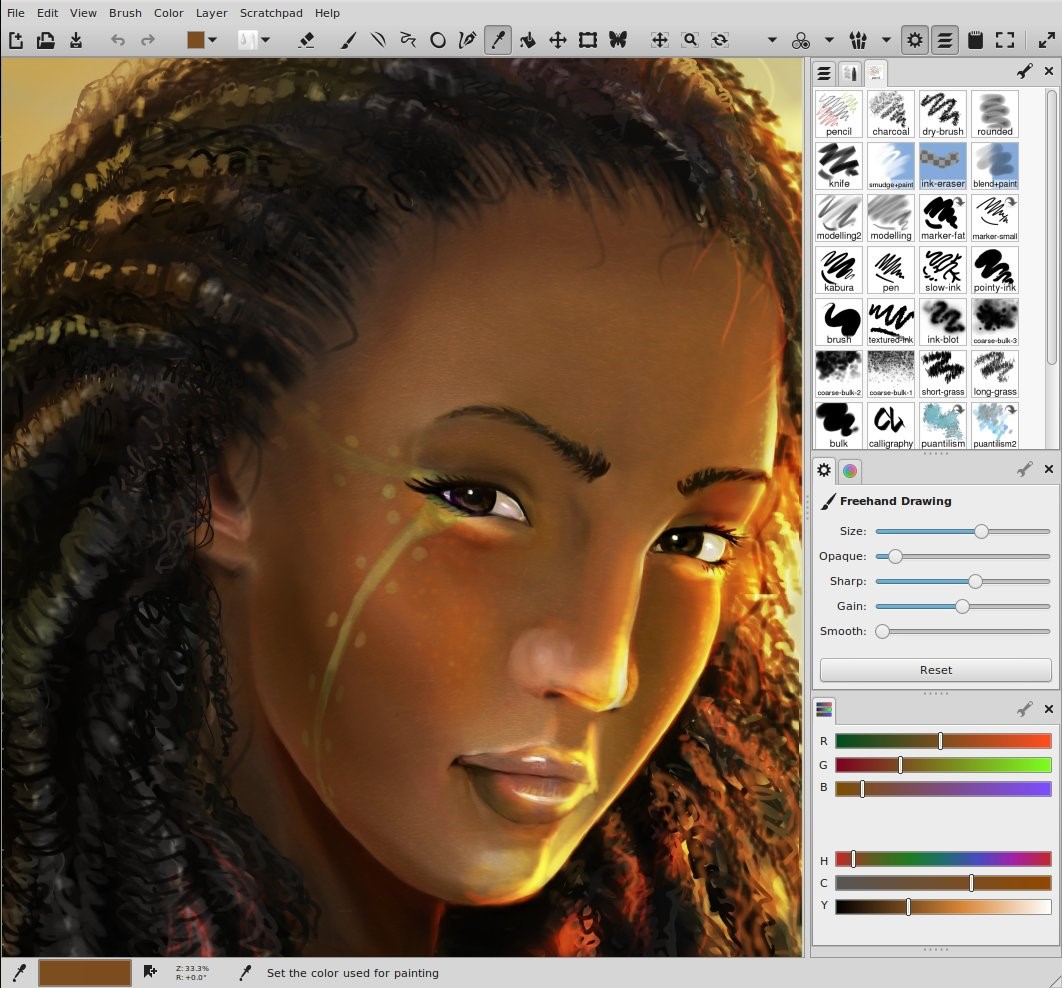Viewport: 1062px width, 988px height.
Task: Open the Scratchpad menu
Action: [271, 13]
